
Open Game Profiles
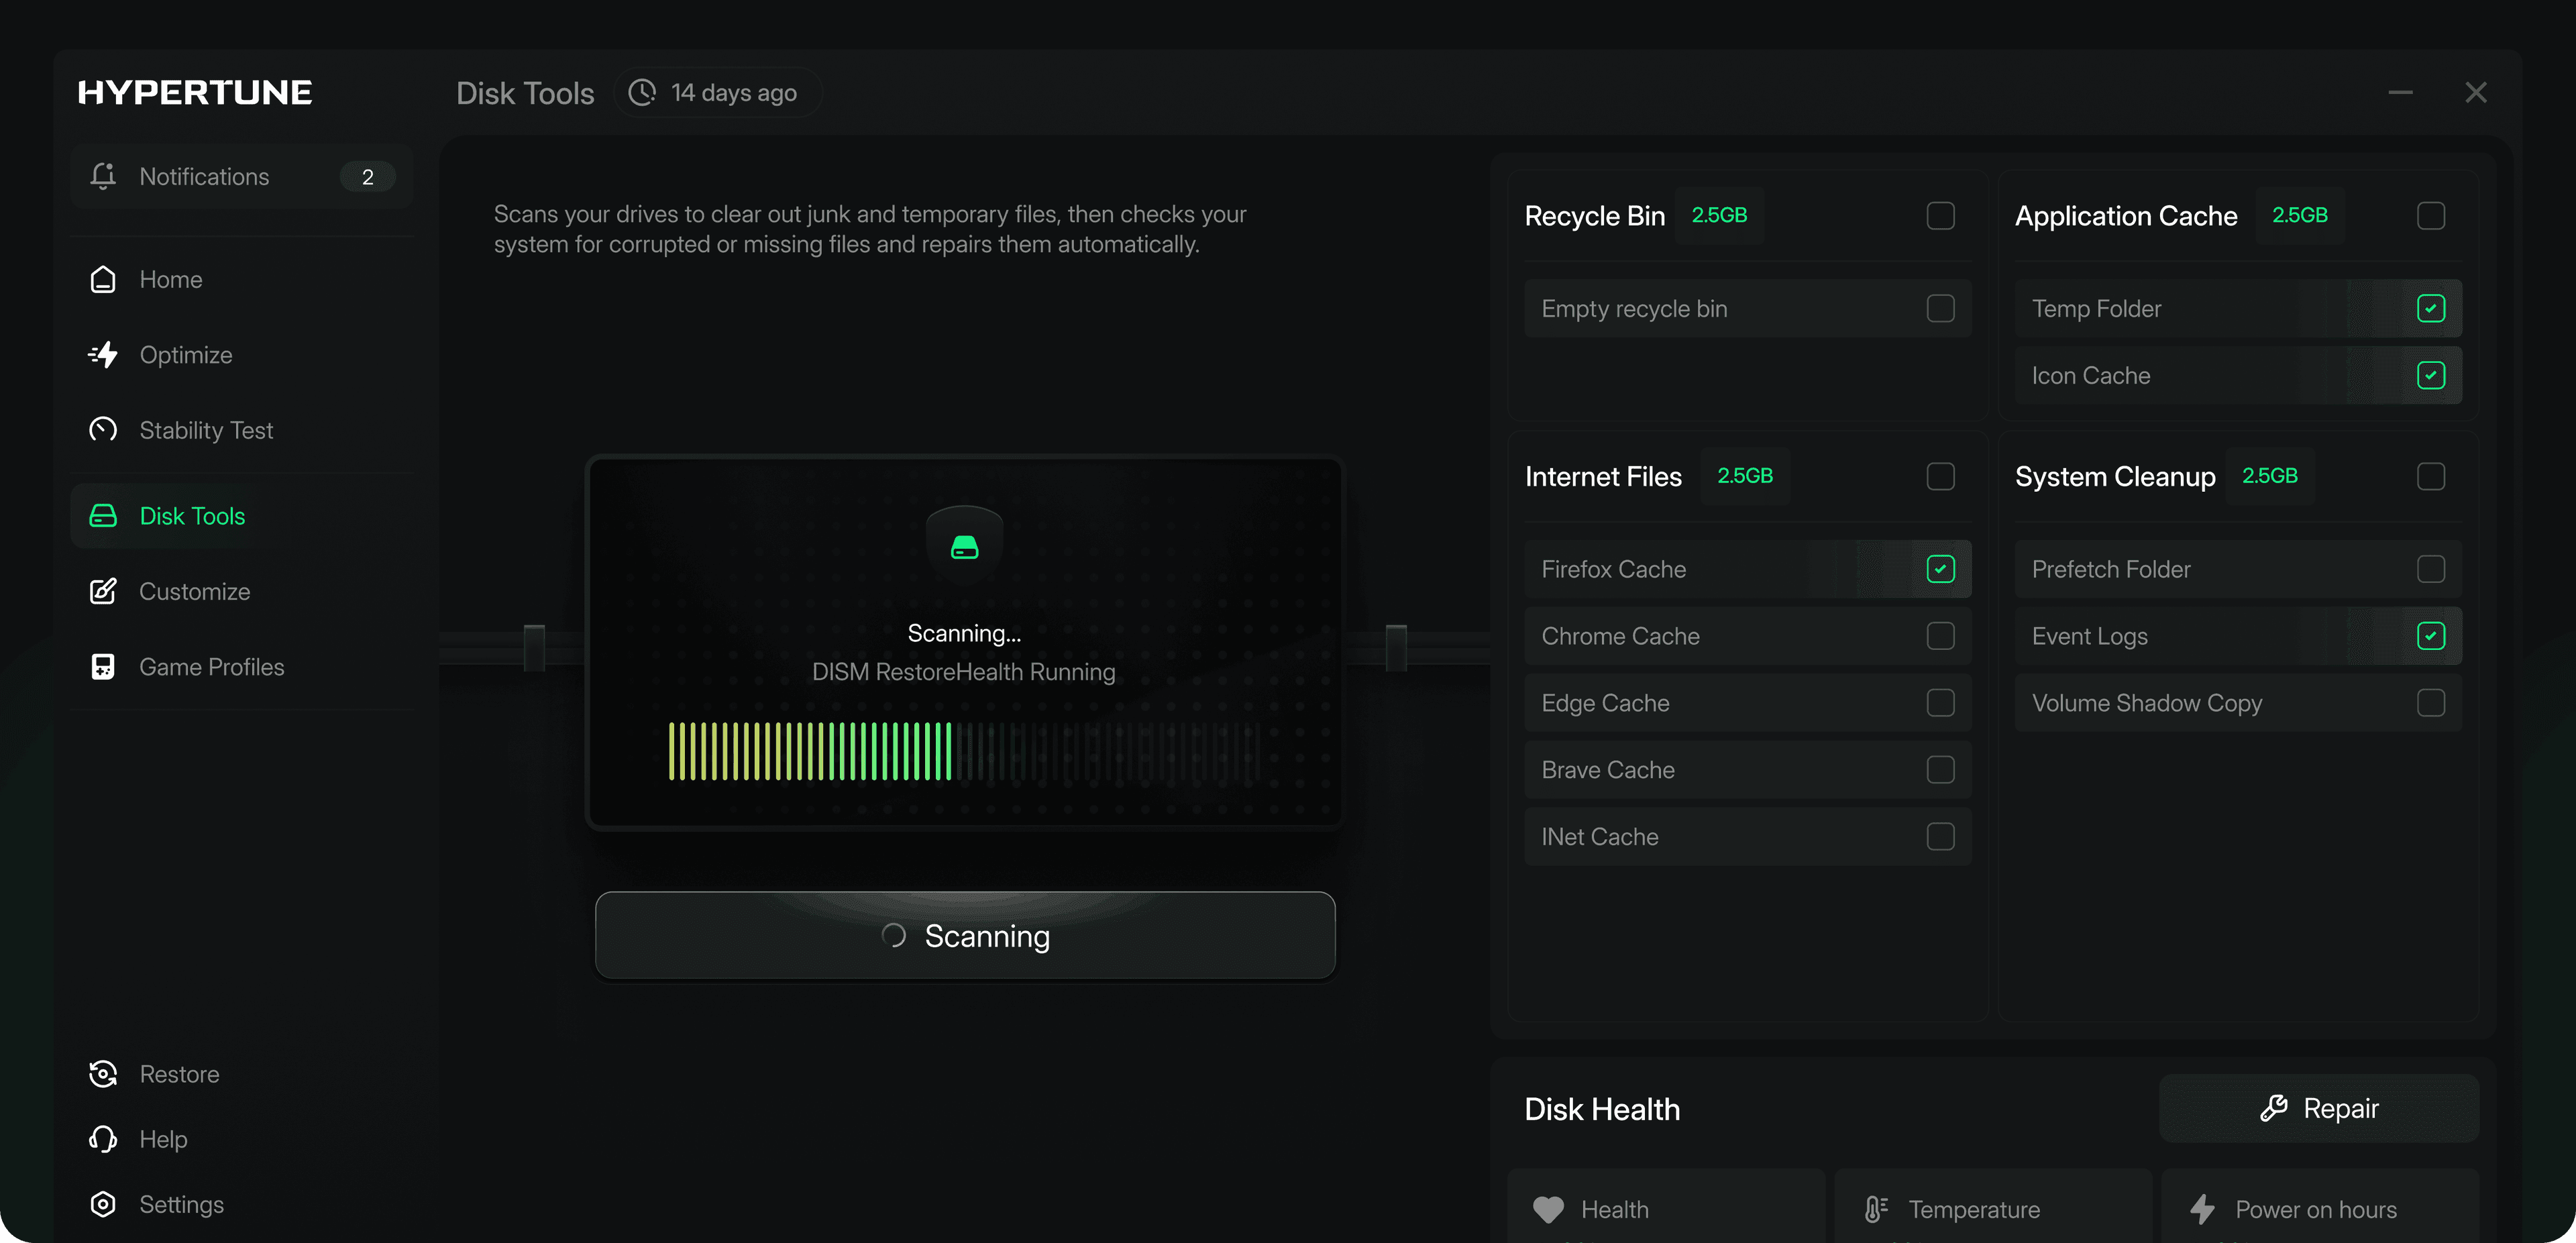pyautogui.click(x=242, y=667)
